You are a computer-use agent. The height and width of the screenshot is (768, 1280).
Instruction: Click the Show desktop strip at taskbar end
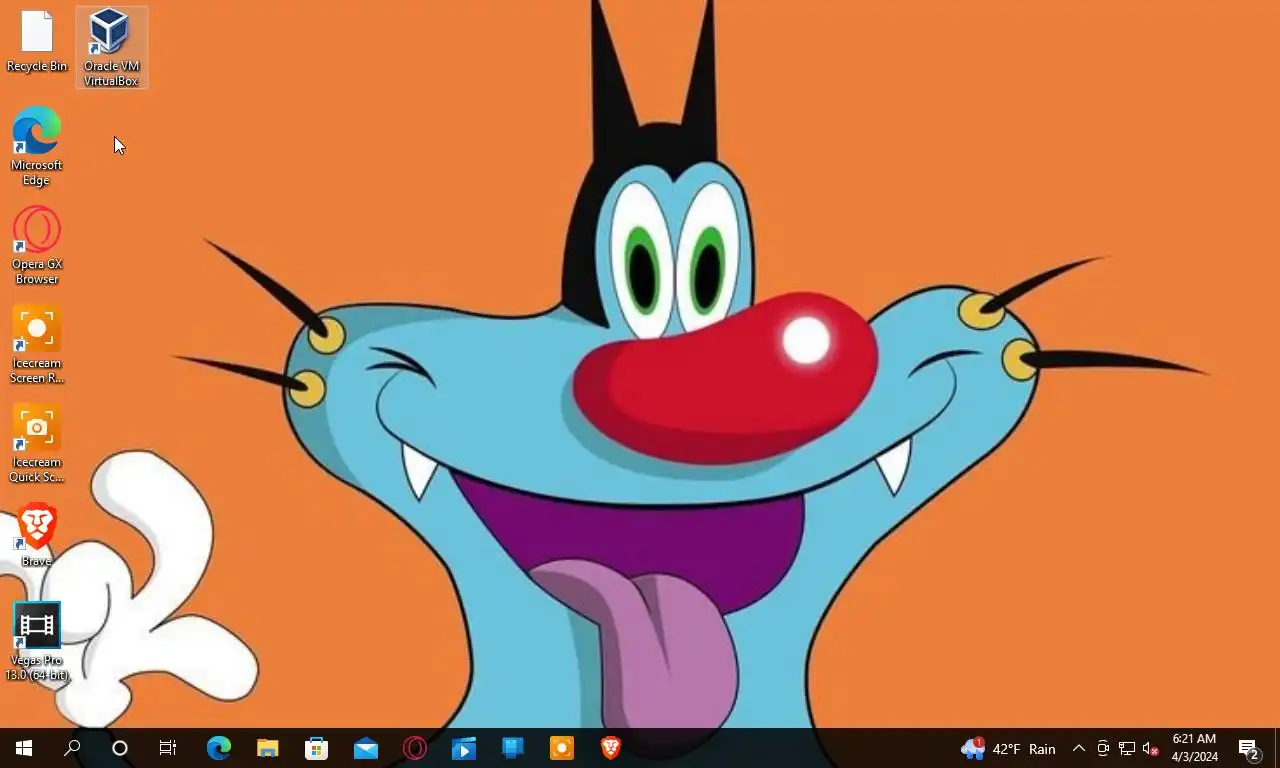[1277, 748]
